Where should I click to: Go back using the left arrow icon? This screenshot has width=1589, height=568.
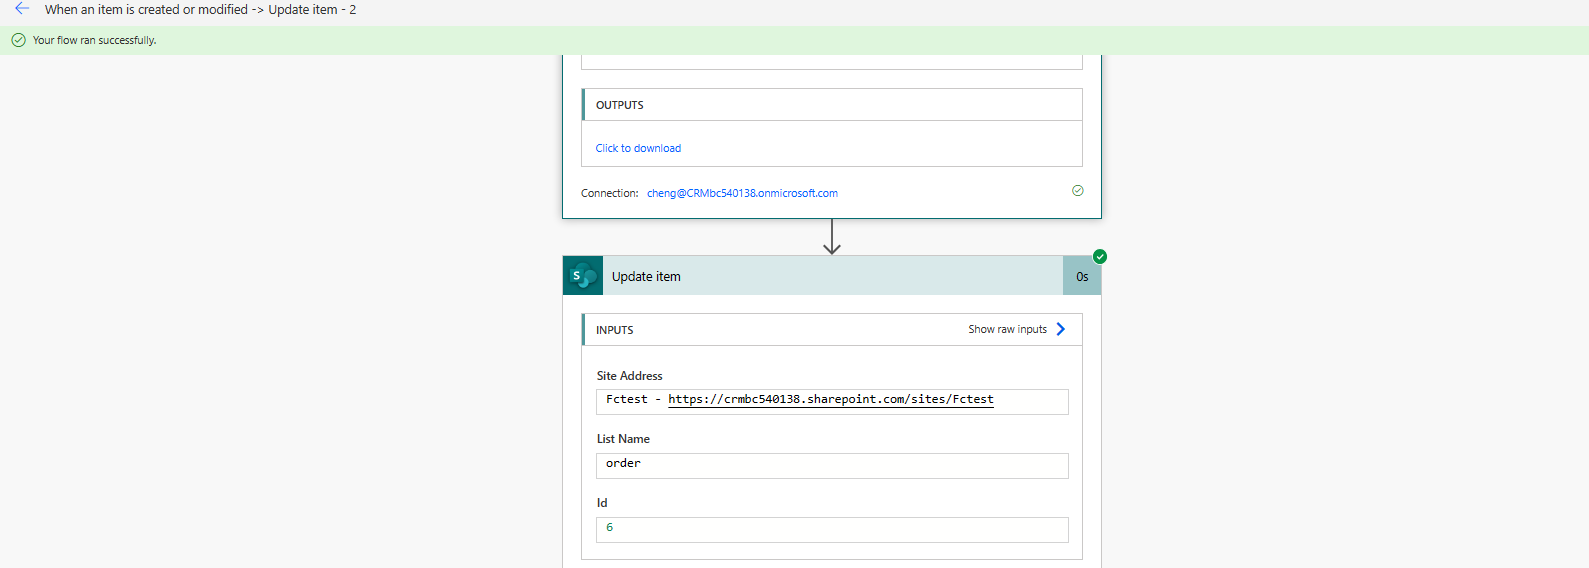click(22, 9)
